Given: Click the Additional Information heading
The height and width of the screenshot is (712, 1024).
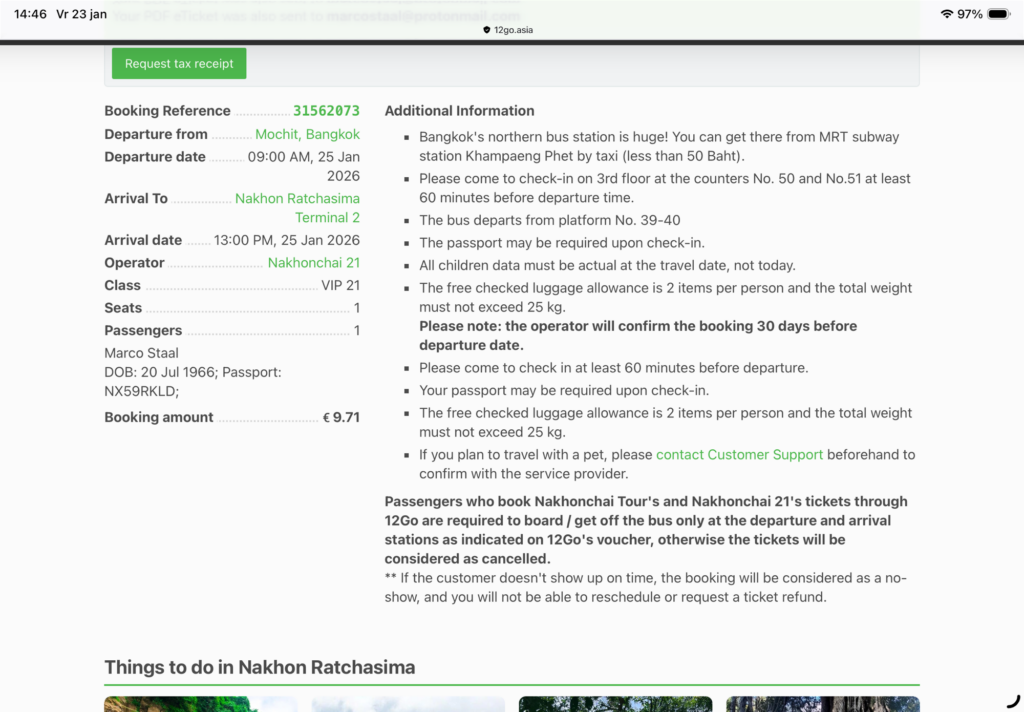Looking at the screenshot, I should coord(459,111).
